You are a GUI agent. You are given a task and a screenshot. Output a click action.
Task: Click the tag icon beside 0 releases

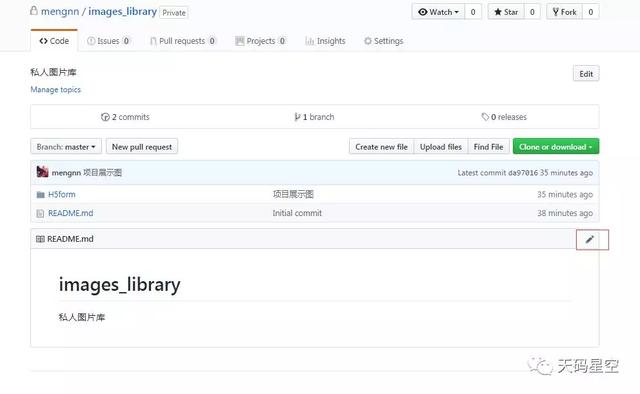pos(485,117)
